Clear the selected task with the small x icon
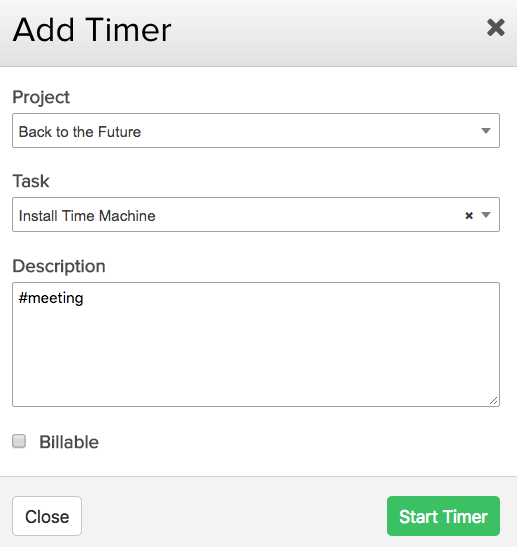 [469, 216]
